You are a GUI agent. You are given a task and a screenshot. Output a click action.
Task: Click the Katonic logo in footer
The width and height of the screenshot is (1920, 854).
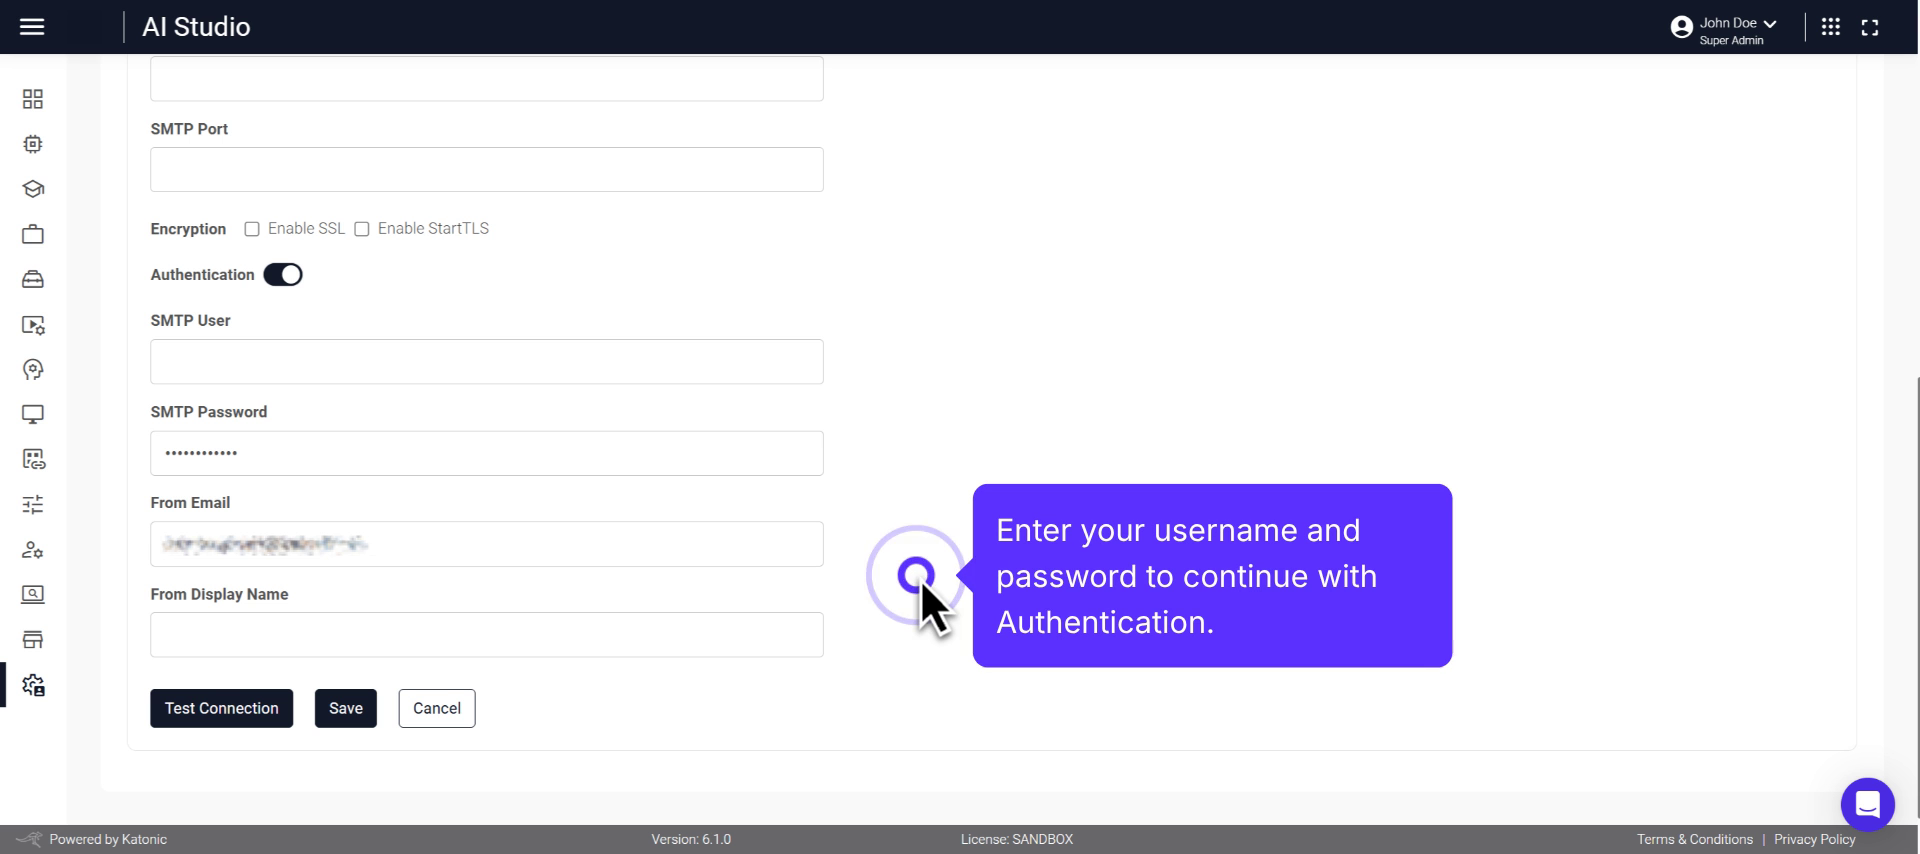pos(29,839)
